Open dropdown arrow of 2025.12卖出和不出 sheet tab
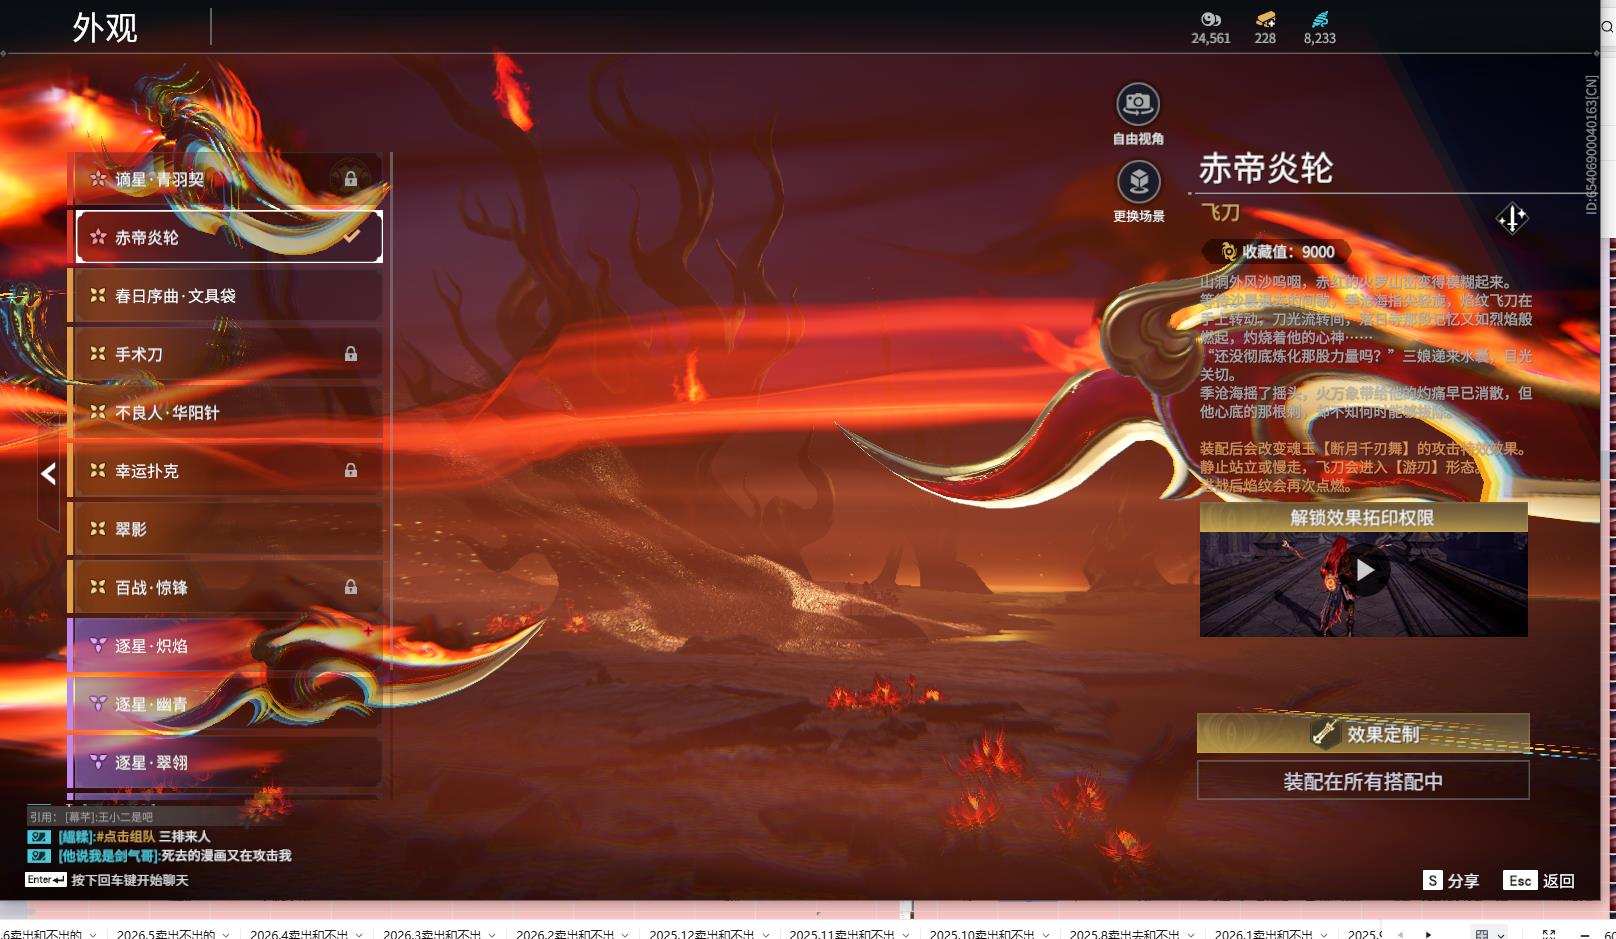This screenshot has width=1616, height=939. (x=766, y=934)
